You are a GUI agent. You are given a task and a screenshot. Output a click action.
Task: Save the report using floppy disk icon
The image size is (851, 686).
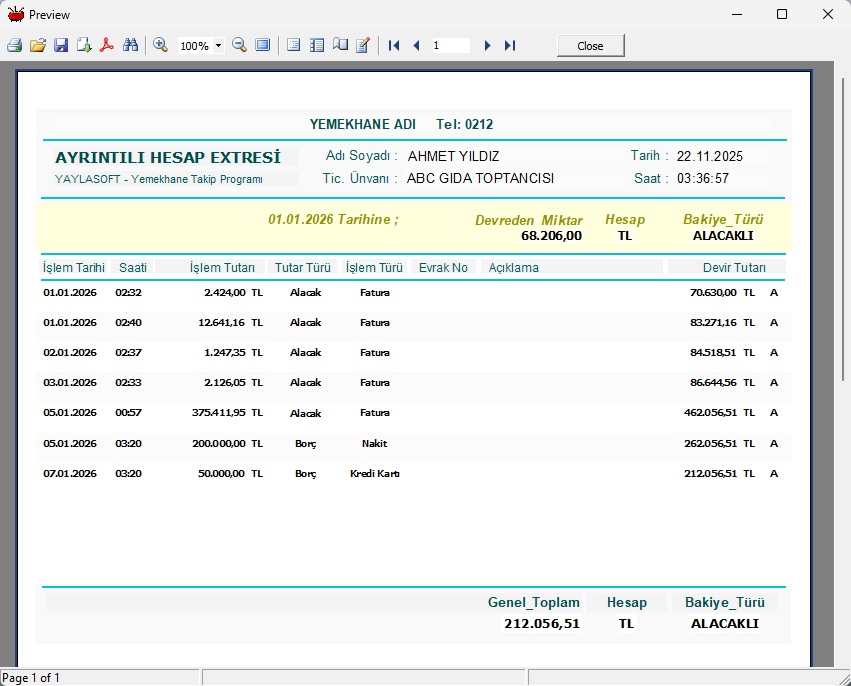point(61,46)
